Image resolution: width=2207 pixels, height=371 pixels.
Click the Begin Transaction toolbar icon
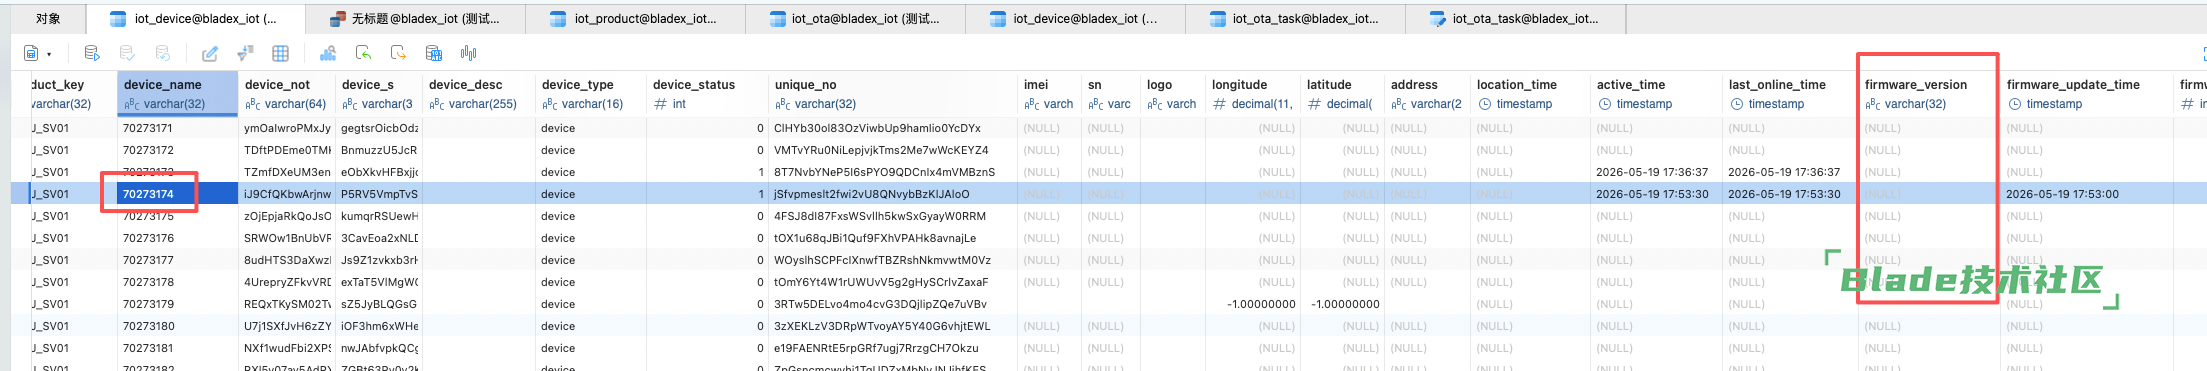[31, 53]
